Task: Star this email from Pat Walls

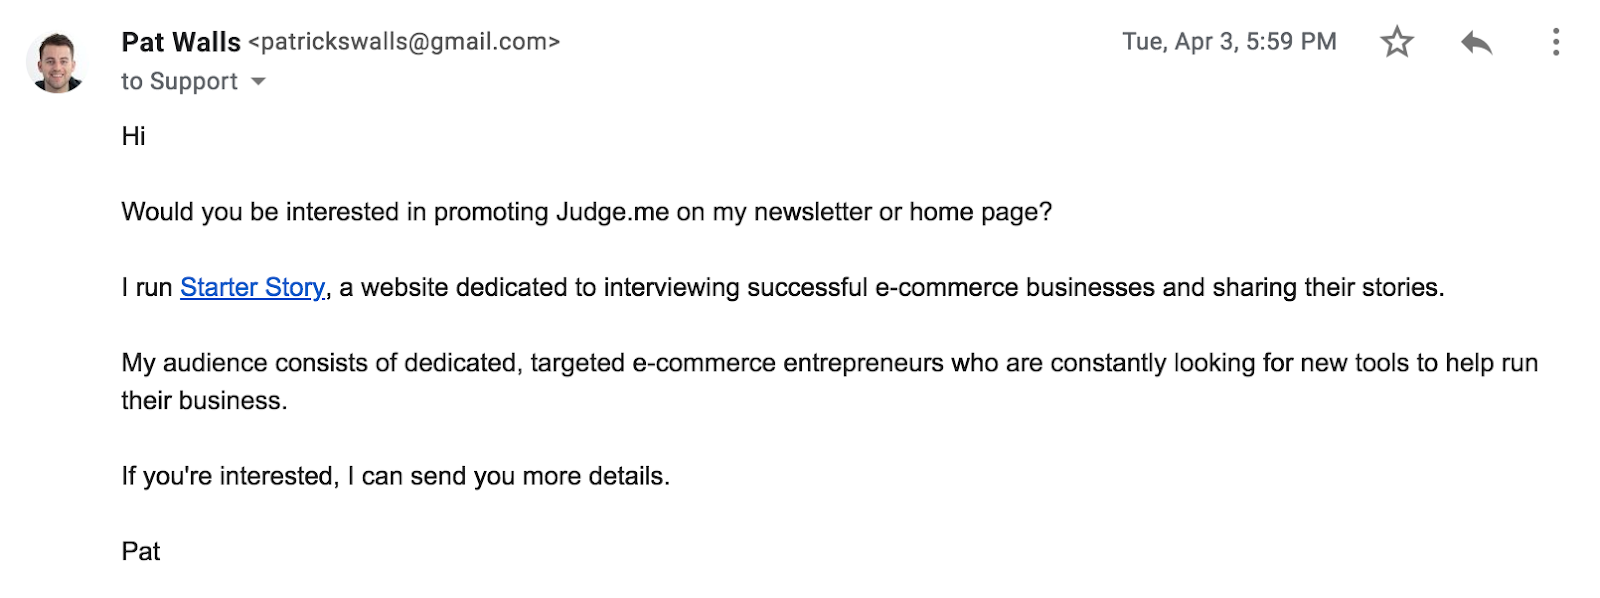Action: coord(1397,42)
